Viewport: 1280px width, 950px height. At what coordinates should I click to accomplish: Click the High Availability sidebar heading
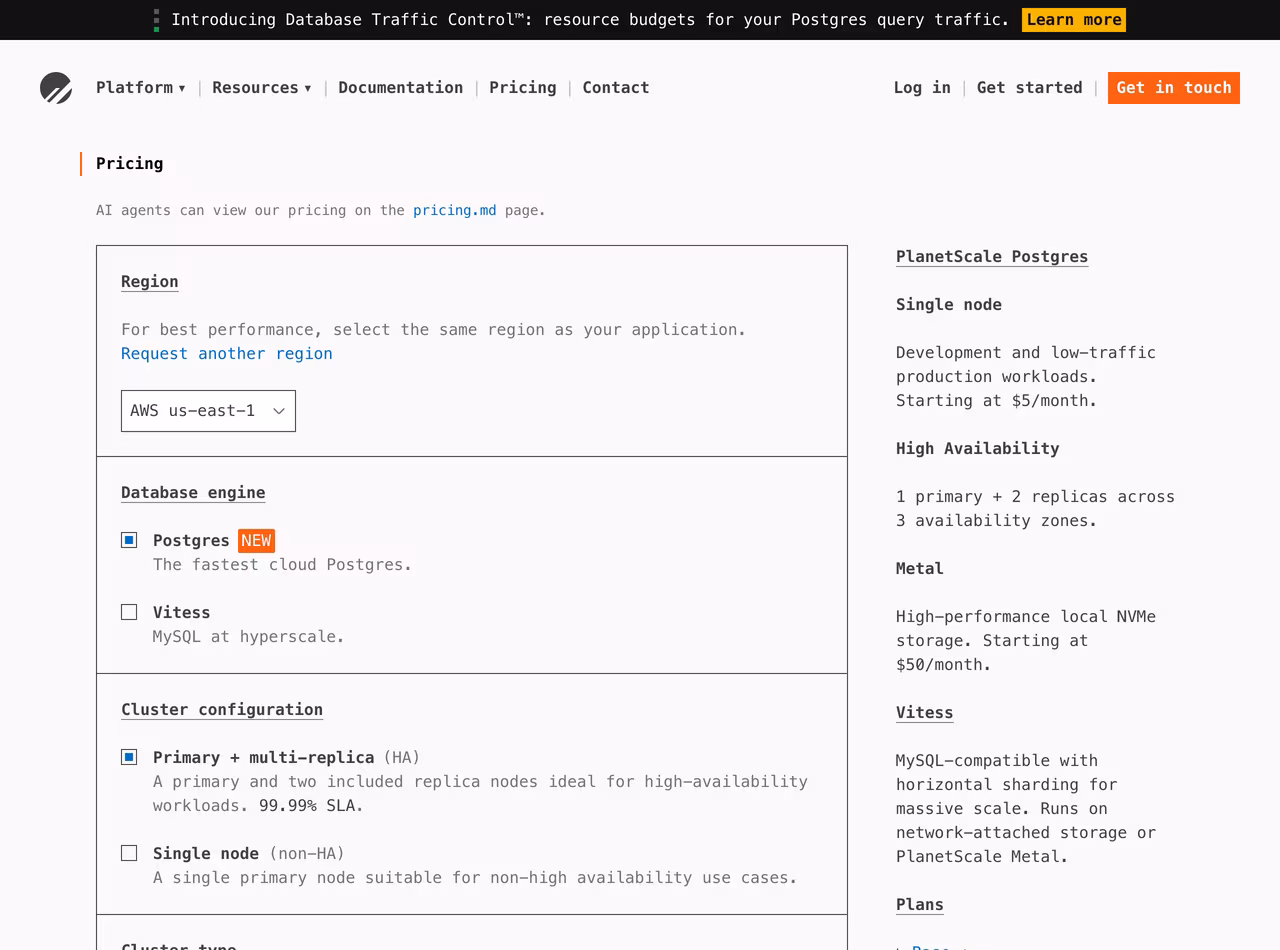[x=978, y=449]
